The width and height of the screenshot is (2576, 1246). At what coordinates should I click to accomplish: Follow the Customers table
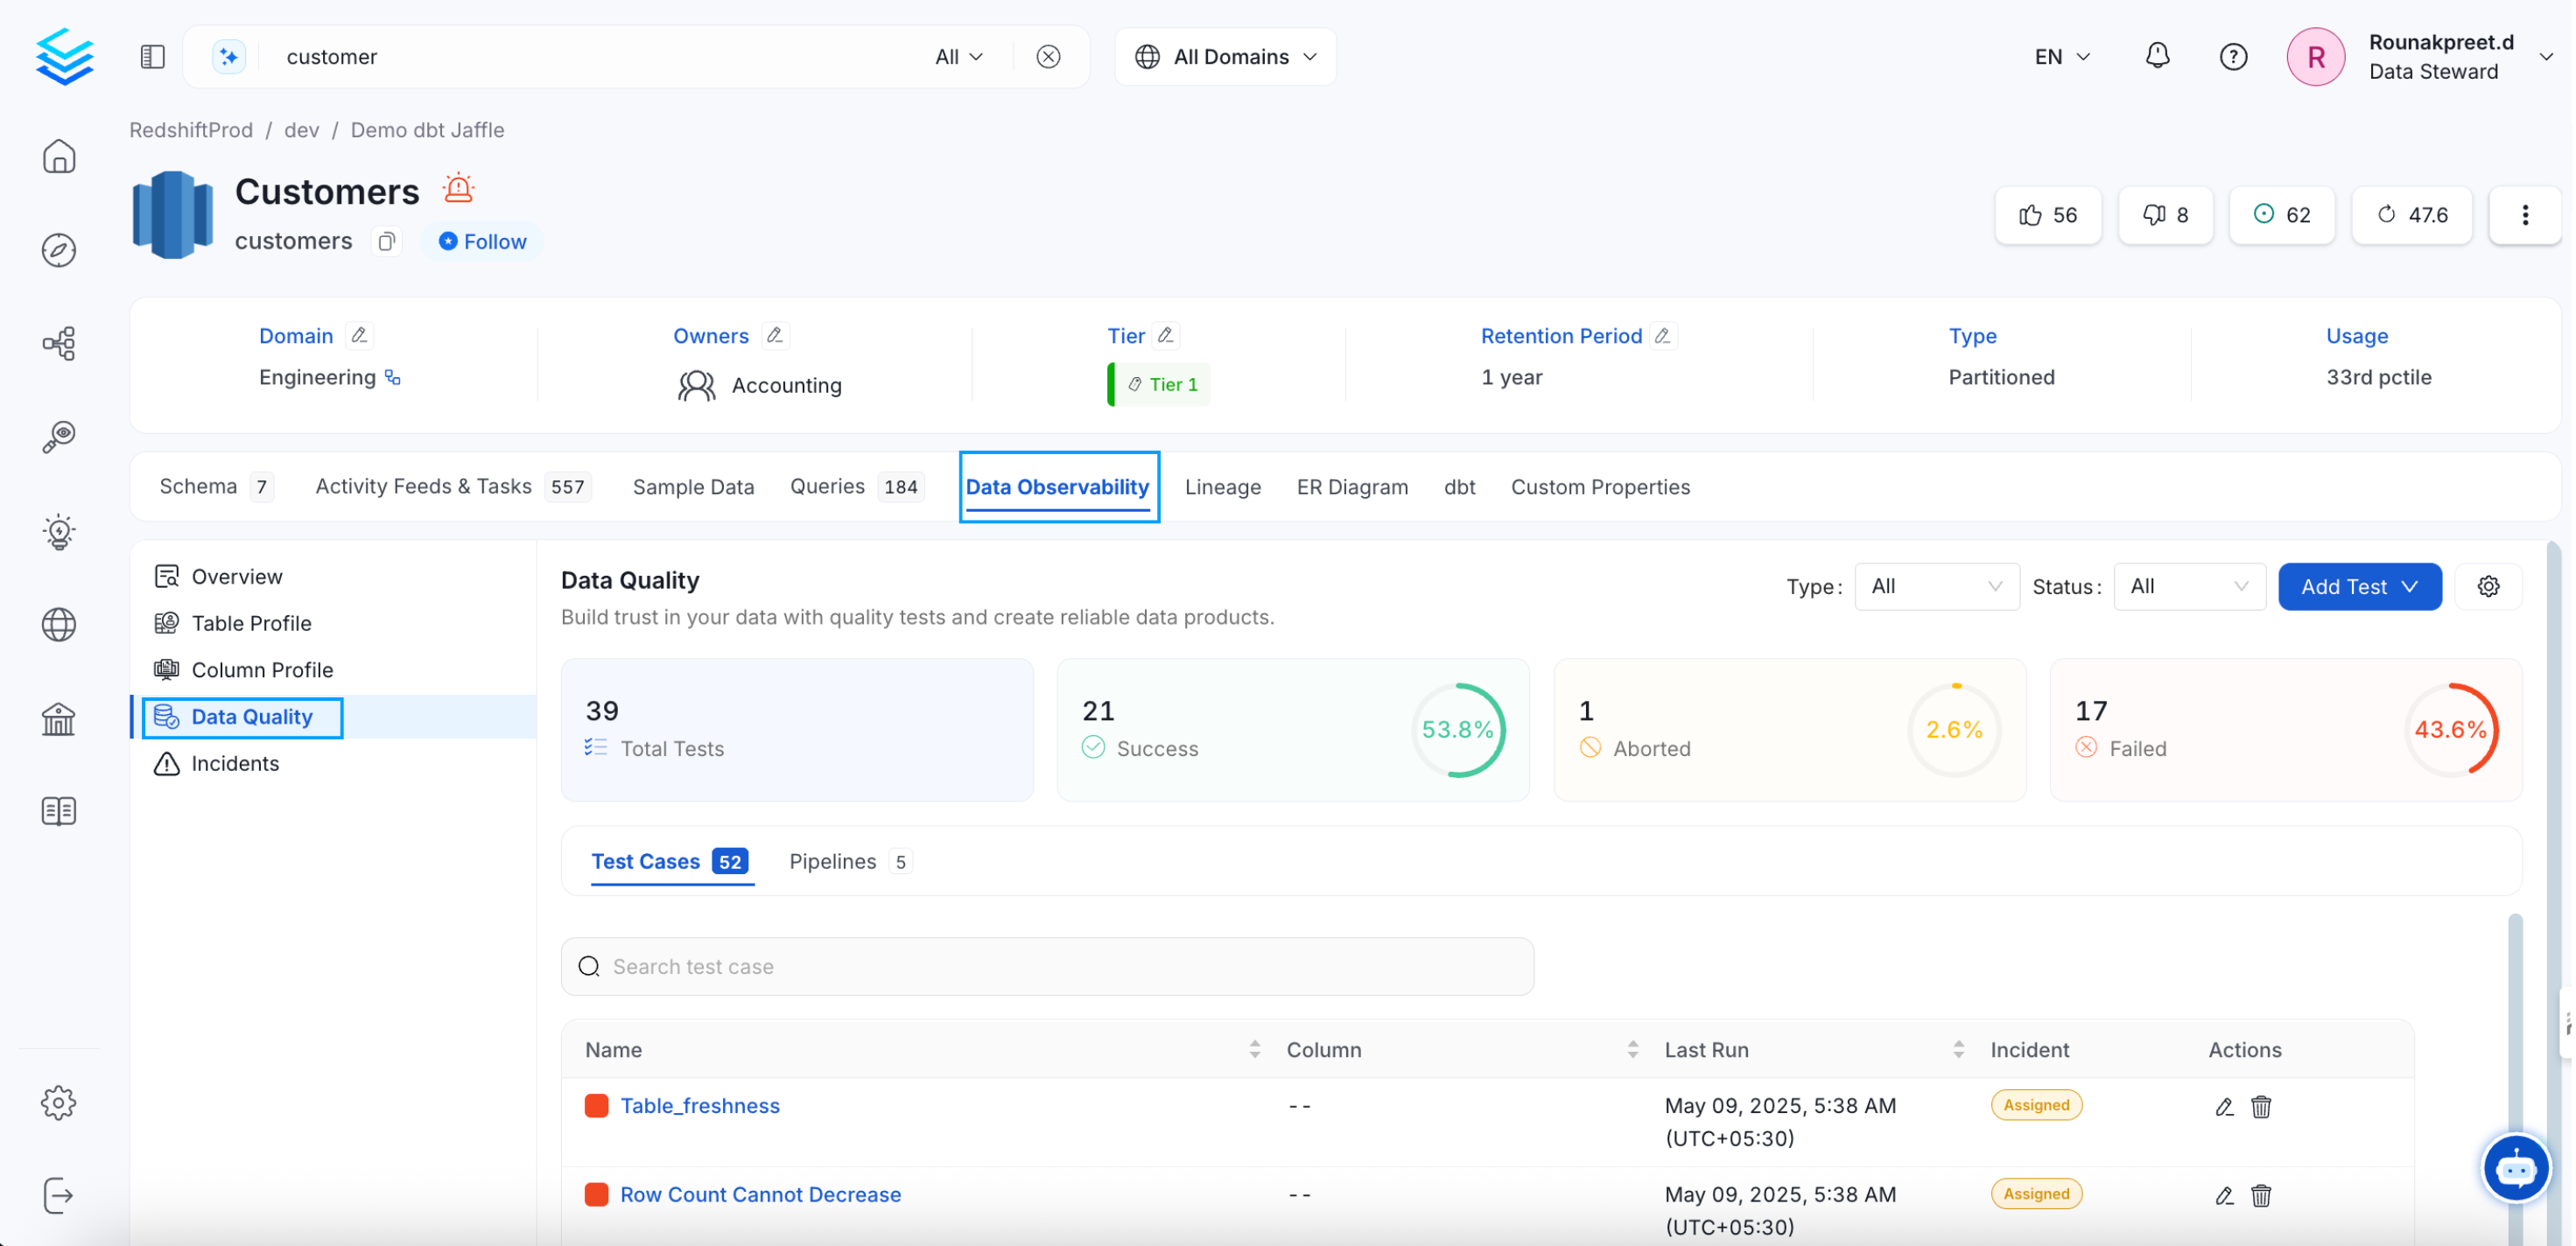[482, 241]
